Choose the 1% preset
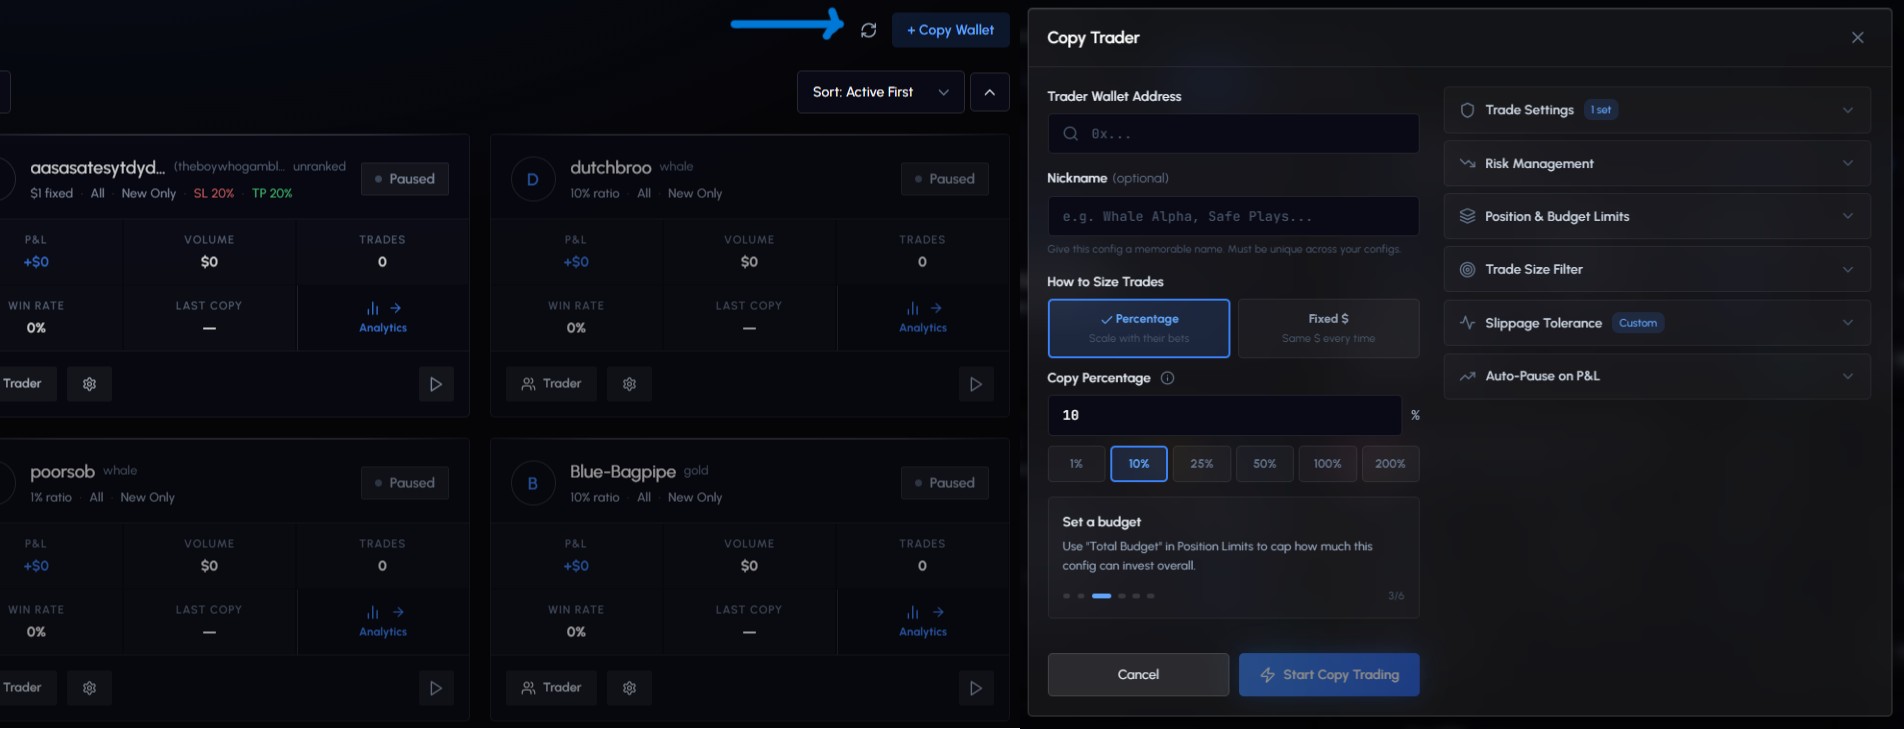Screen dimensions: 1904x729 [x=1076, y=464]
